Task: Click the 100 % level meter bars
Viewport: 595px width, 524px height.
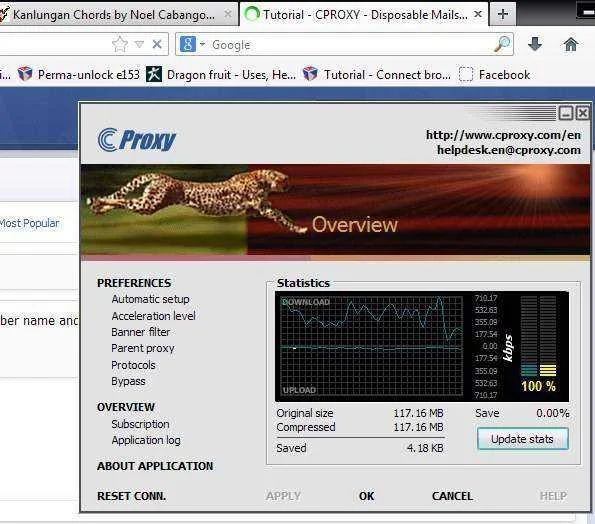Action: pos(538,336)
